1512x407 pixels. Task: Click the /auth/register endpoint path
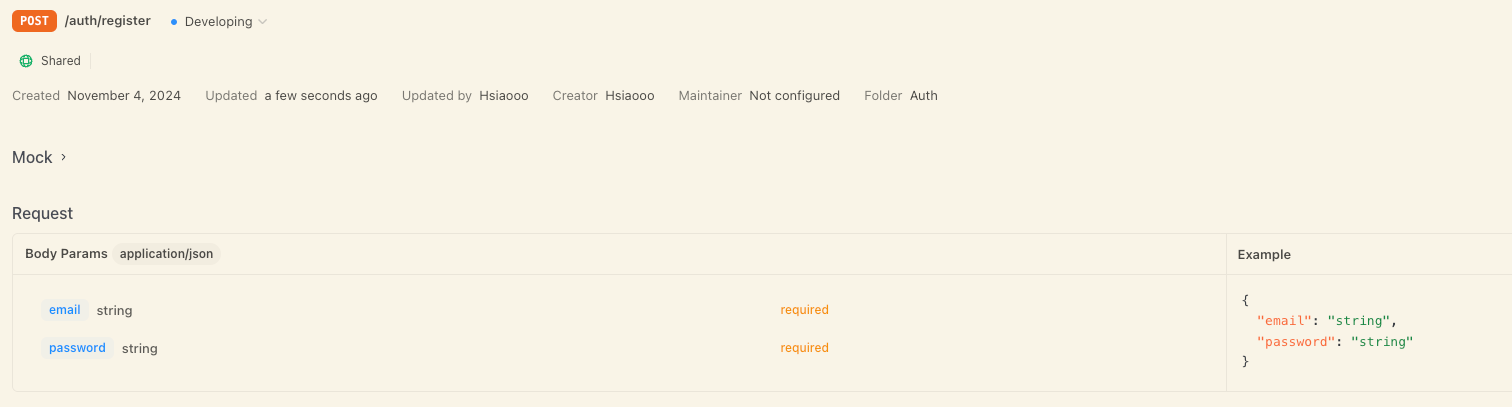coord(108,20)
